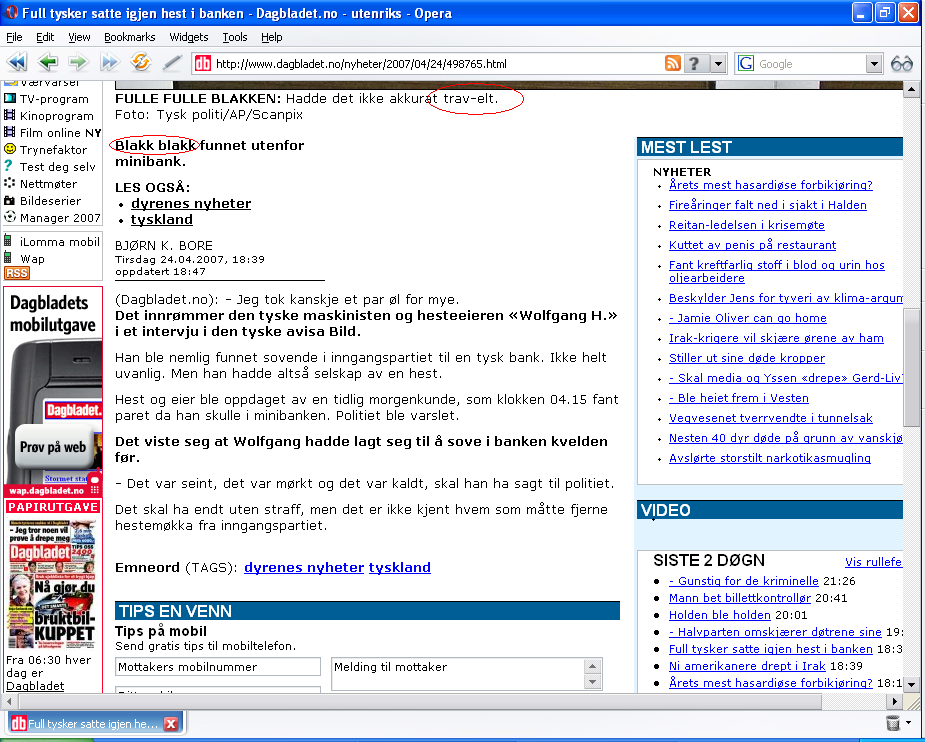Click the Bildeserier camera icon
The image size is (925, 742).
coord(9,200)
